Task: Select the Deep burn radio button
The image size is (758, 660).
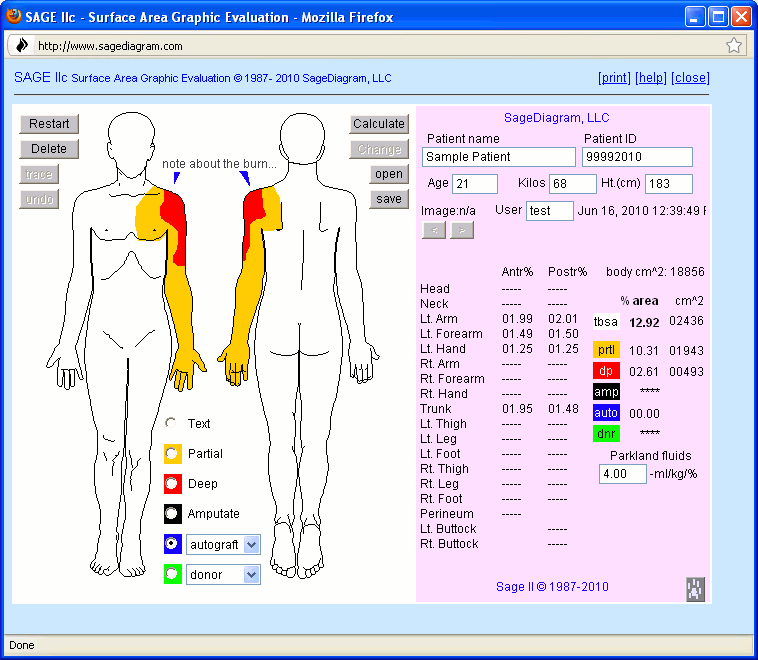Action: 171,484
